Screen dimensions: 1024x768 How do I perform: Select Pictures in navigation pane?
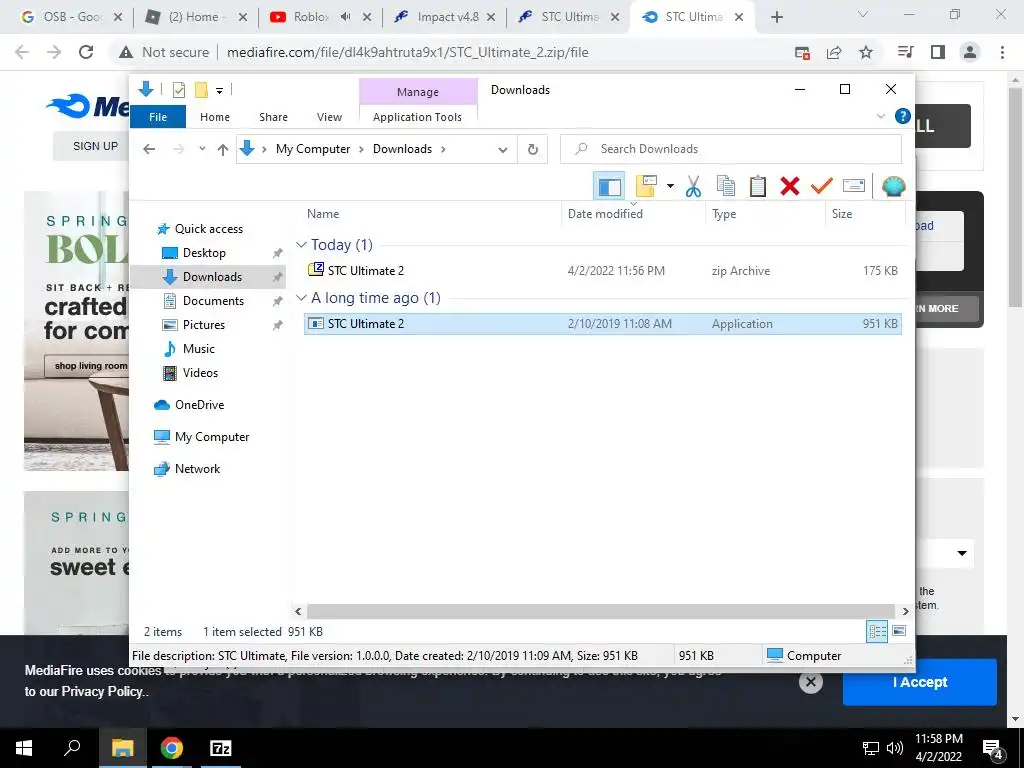203,325
